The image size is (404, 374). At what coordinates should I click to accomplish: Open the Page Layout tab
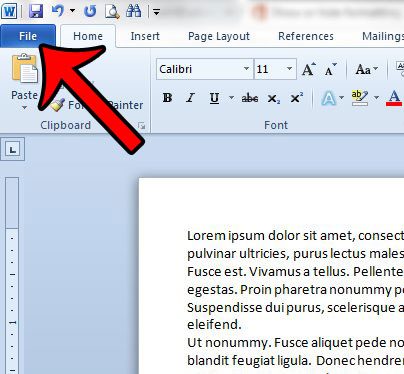pyautogui.click(x=219, y=36)
